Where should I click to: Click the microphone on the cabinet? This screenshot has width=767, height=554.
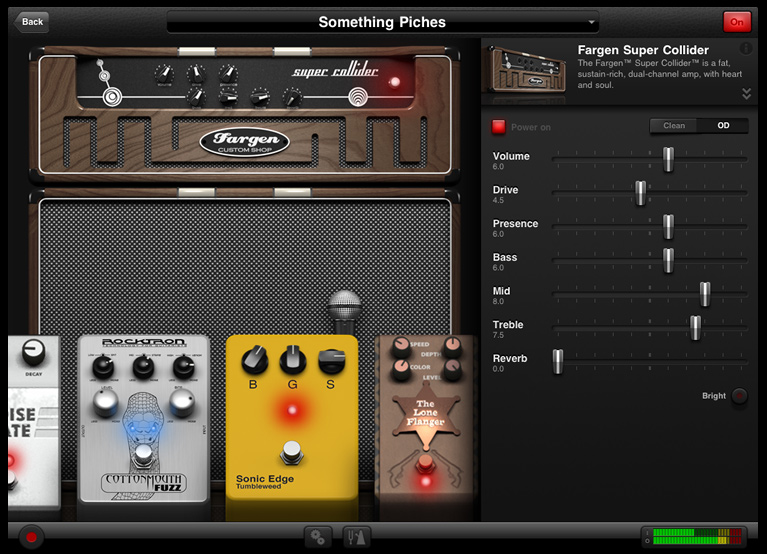(344, 311)
